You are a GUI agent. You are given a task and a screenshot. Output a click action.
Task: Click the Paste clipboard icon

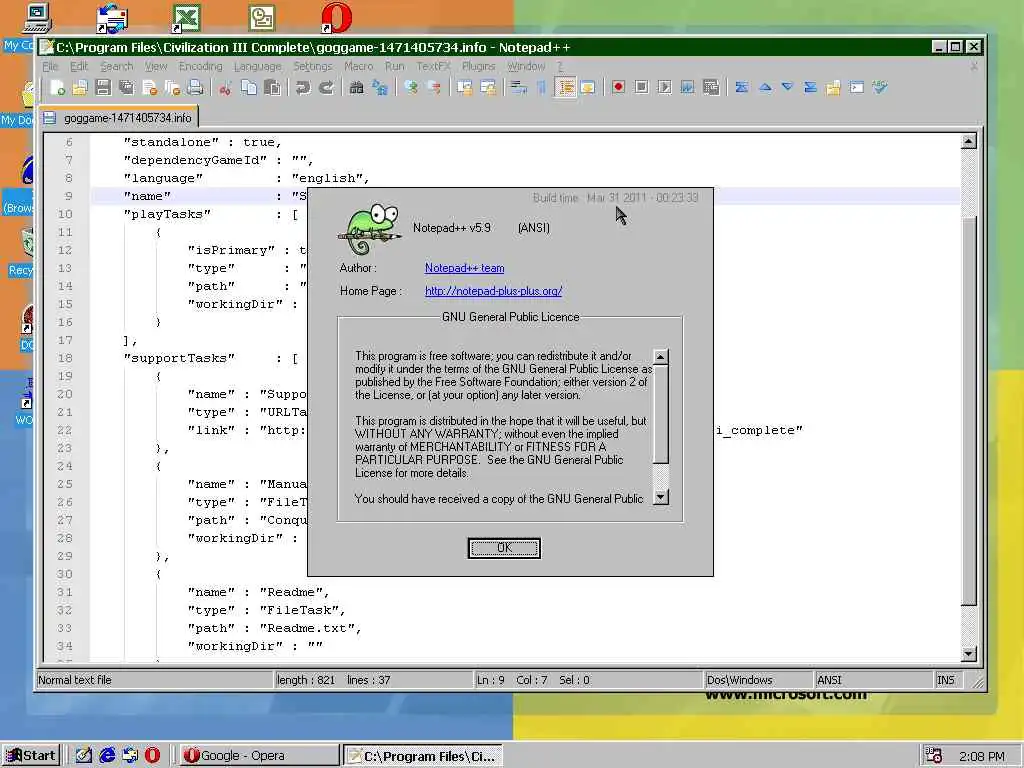pyautogui.click(x=272, y=88)
